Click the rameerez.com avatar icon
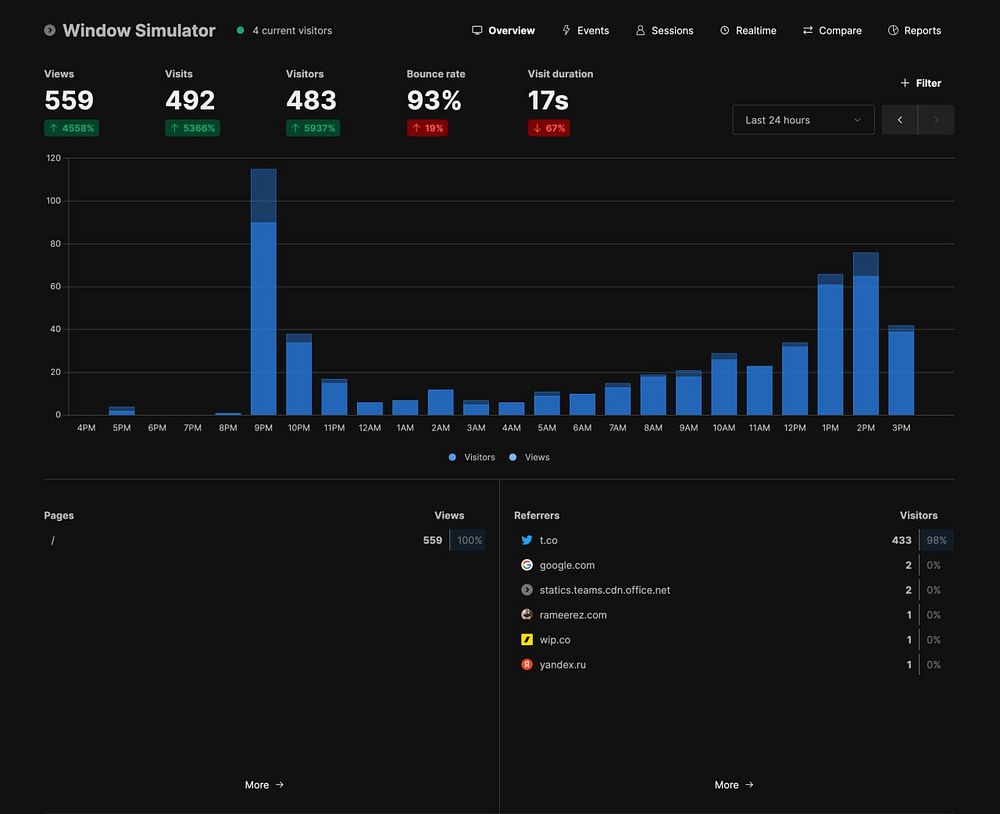The image size is (1000, 814). tap(527, 615)
